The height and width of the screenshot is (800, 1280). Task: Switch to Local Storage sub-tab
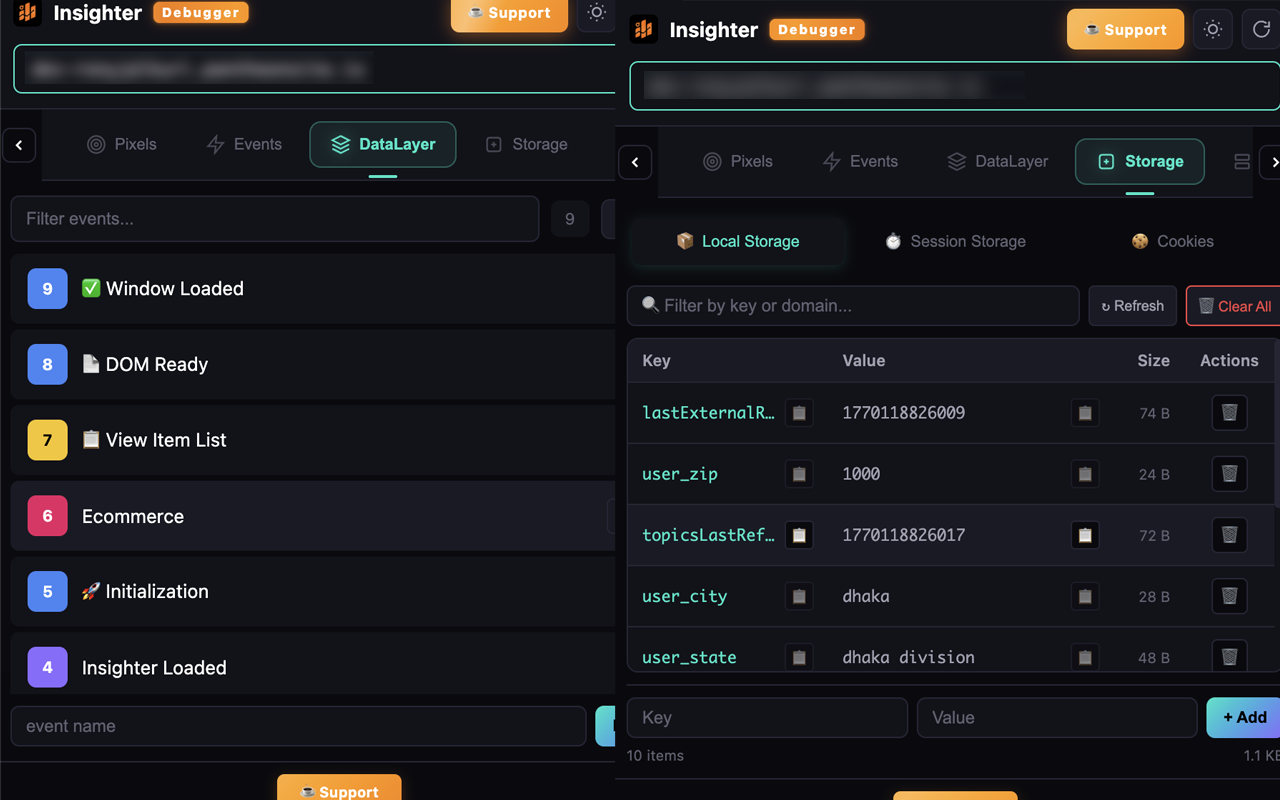pyautogui.click(x=738, y=241)
